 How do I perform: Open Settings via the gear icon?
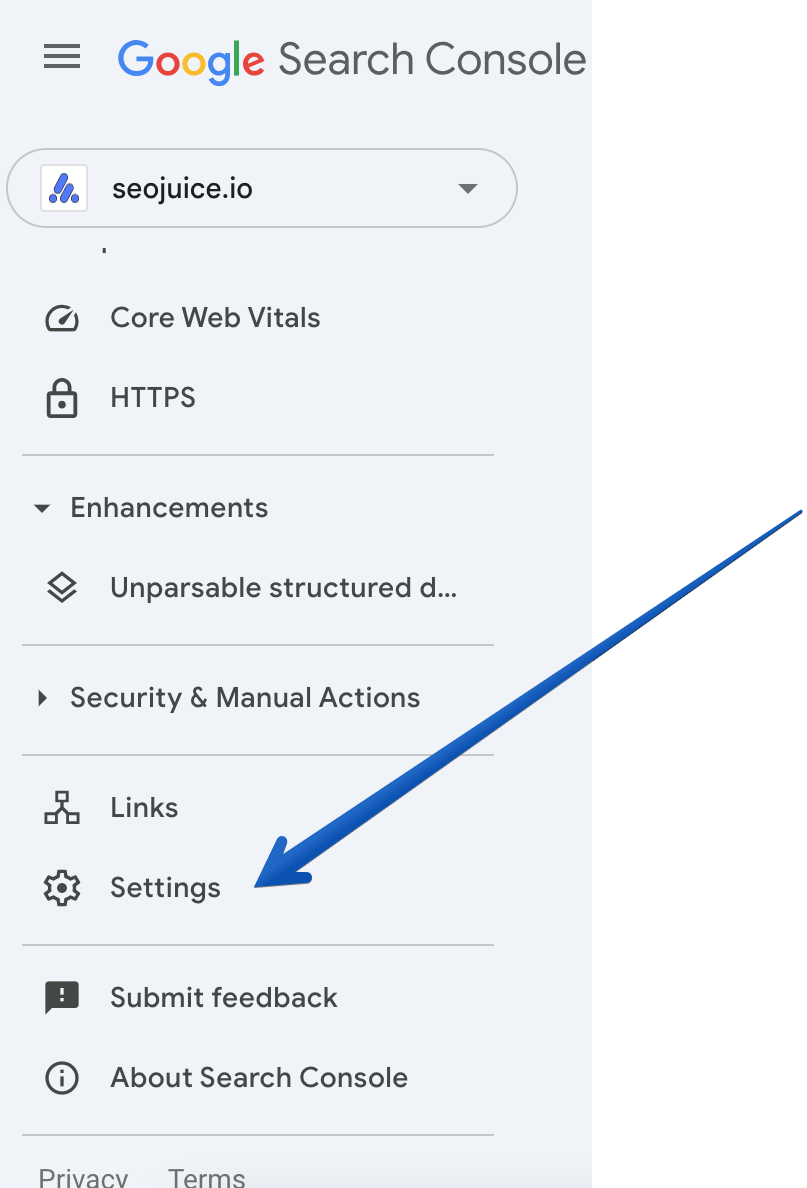point(61,888)
